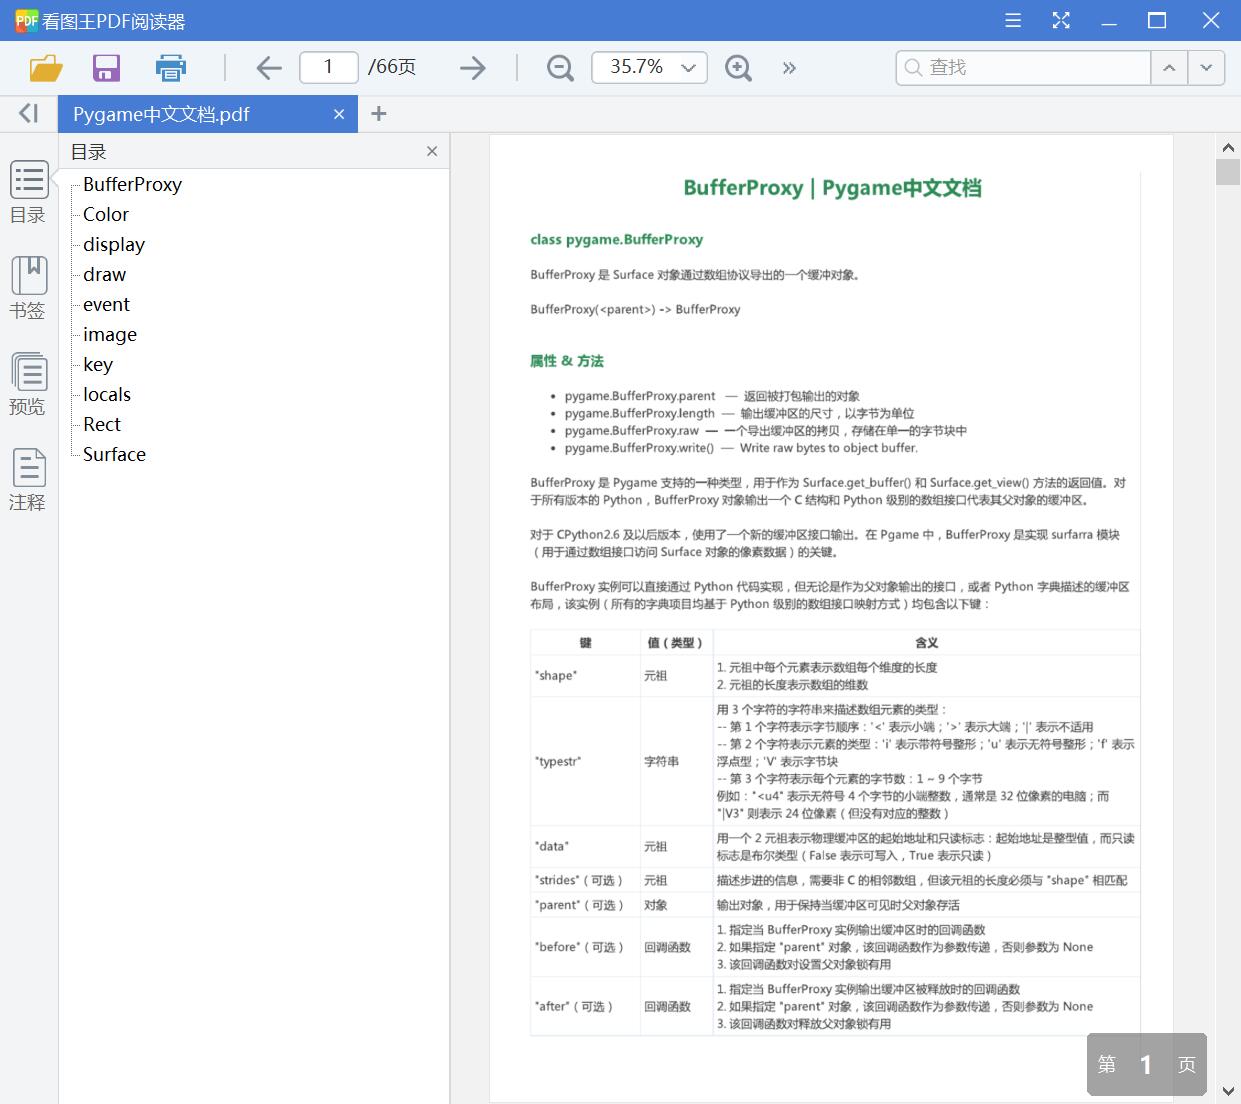Zoom out with the minus magnifier icon
The width and height of the screenshot is (1241, 1104).
click(559, 67)
